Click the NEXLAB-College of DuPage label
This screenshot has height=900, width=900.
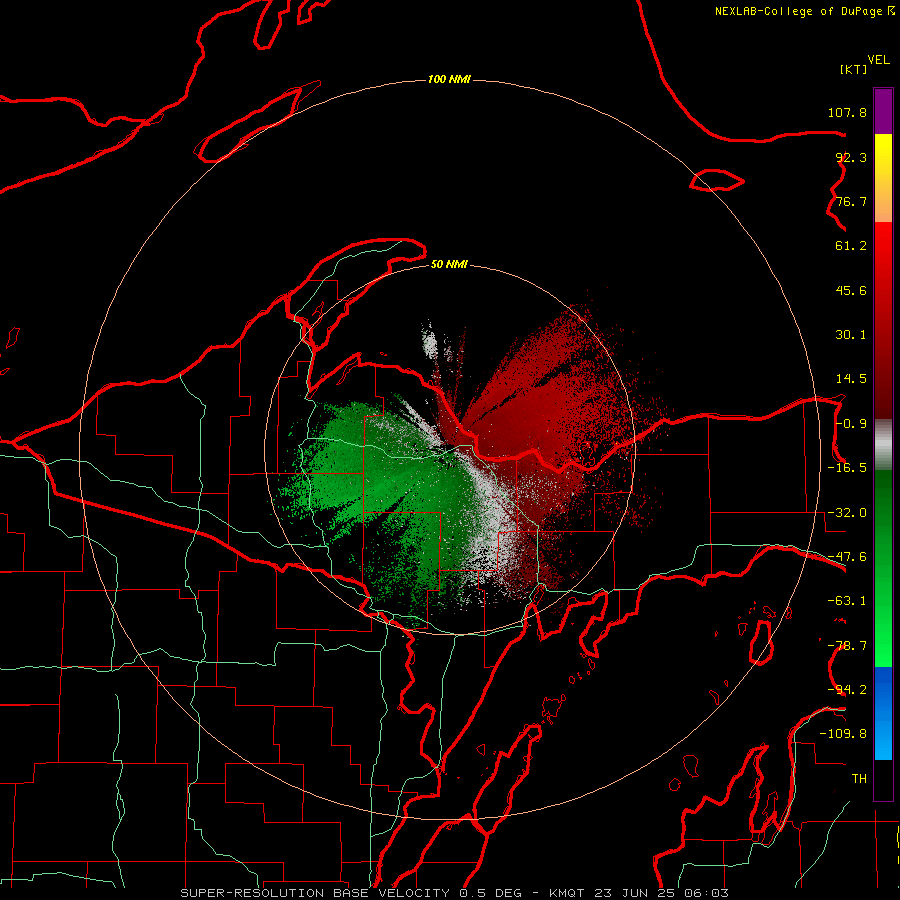(x=804, y=11)
